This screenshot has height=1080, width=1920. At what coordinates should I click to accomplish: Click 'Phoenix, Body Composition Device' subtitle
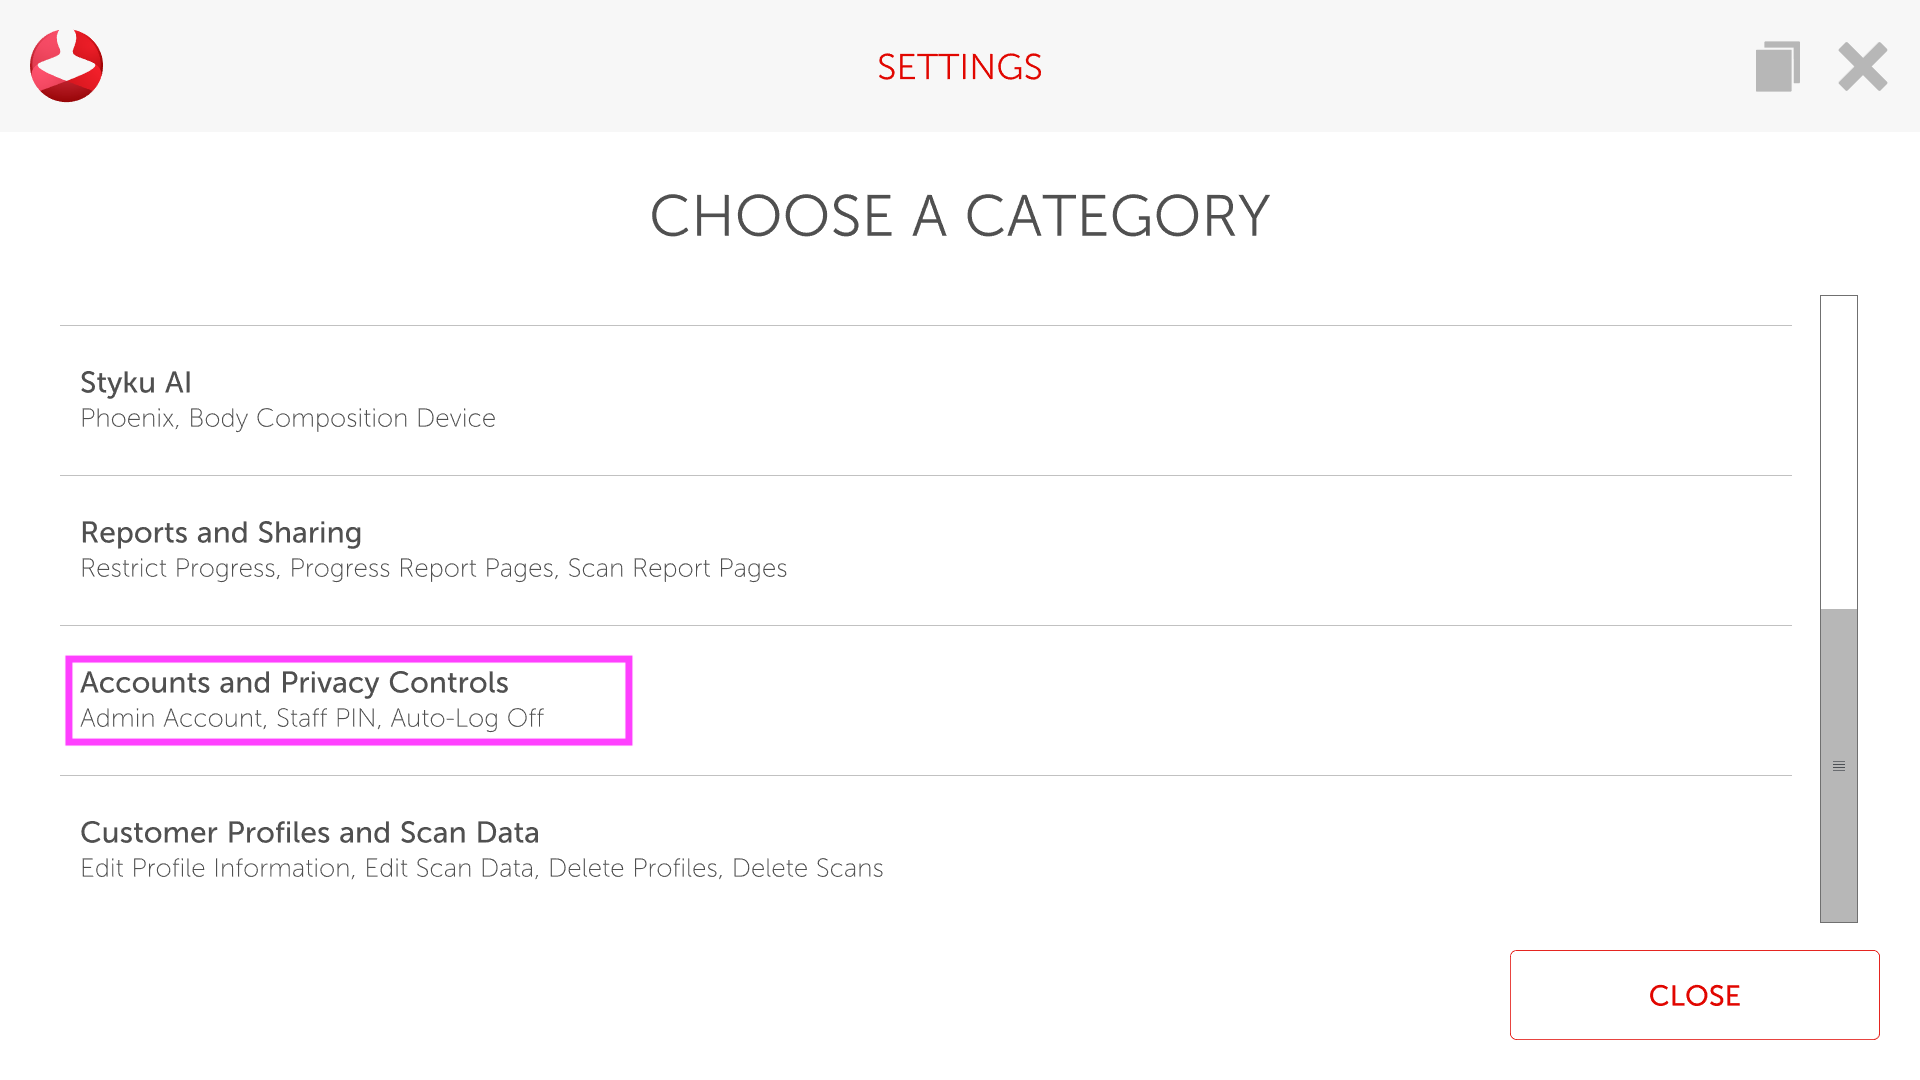tap(288, 418)
